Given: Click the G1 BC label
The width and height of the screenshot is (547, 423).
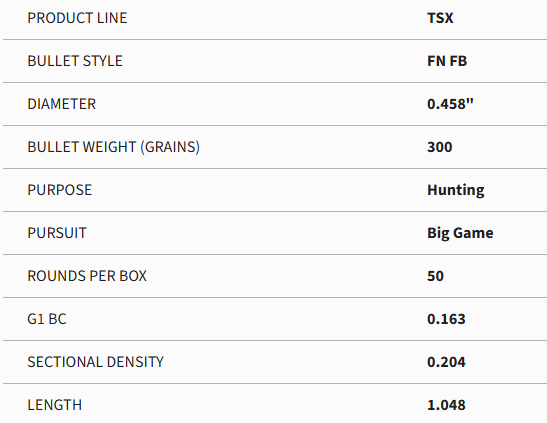Looking at the screenshot, I should point(47,319).
